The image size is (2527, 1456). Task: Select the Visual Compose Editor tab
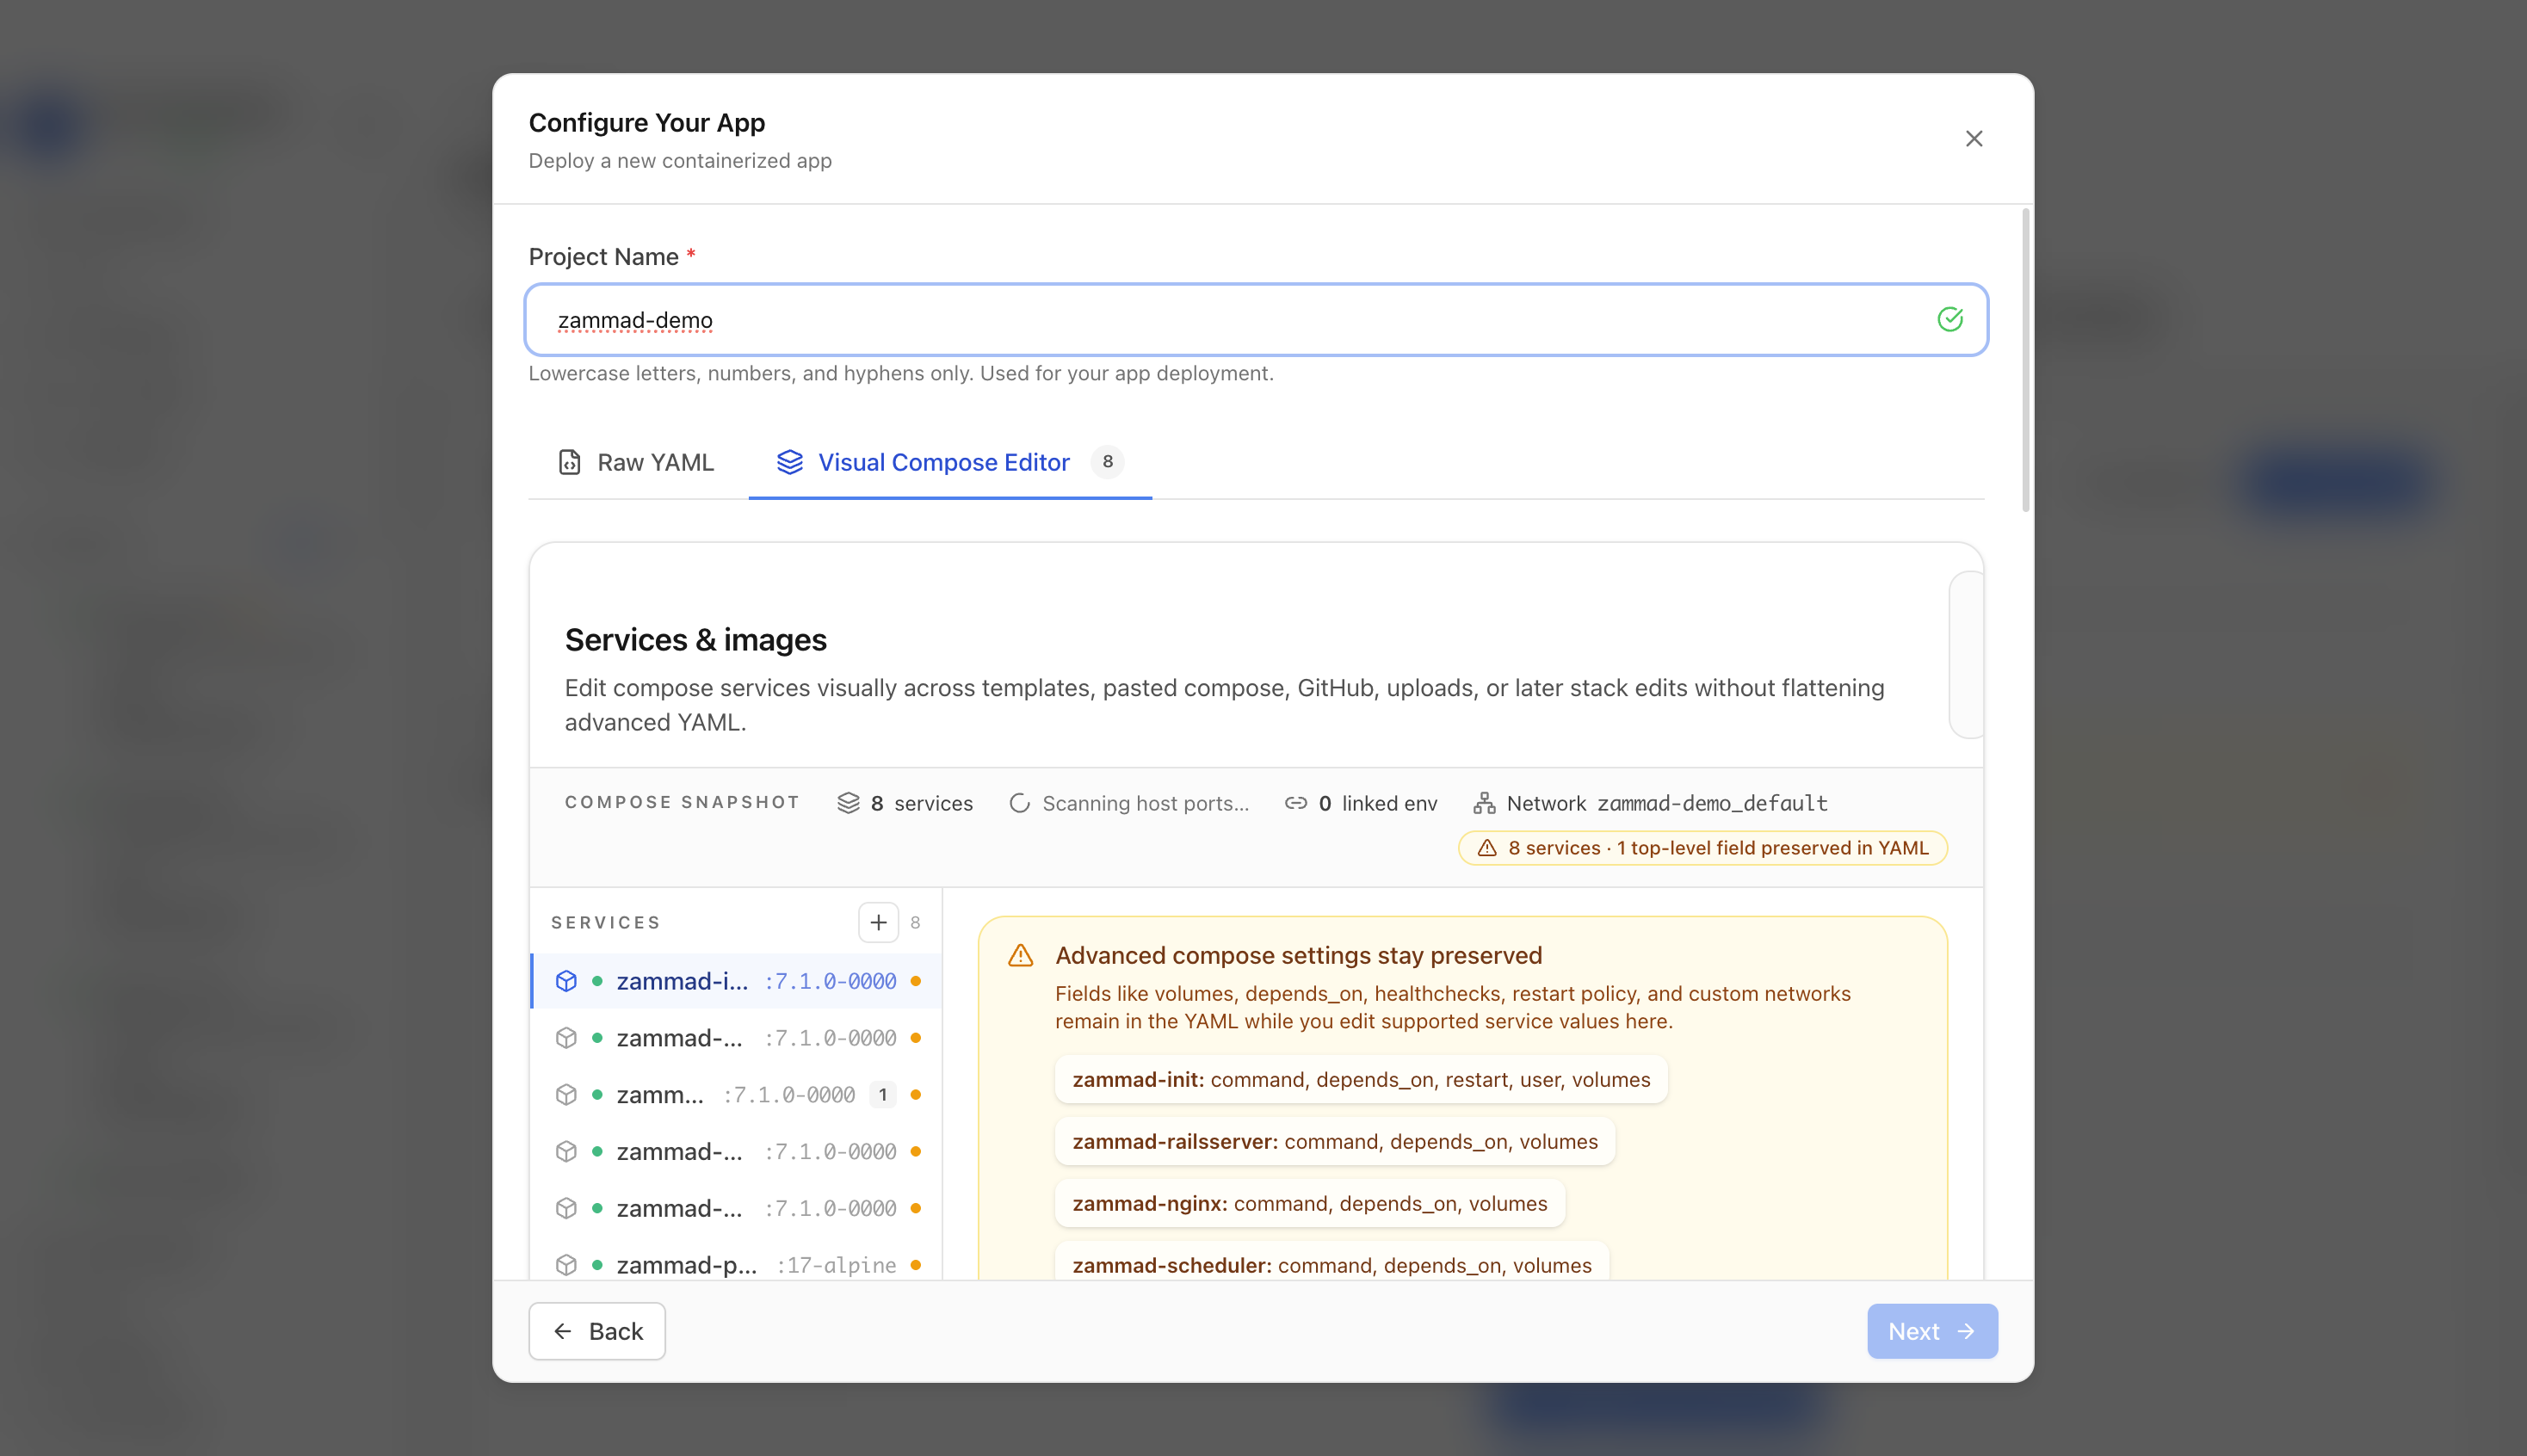pos(950,462)
